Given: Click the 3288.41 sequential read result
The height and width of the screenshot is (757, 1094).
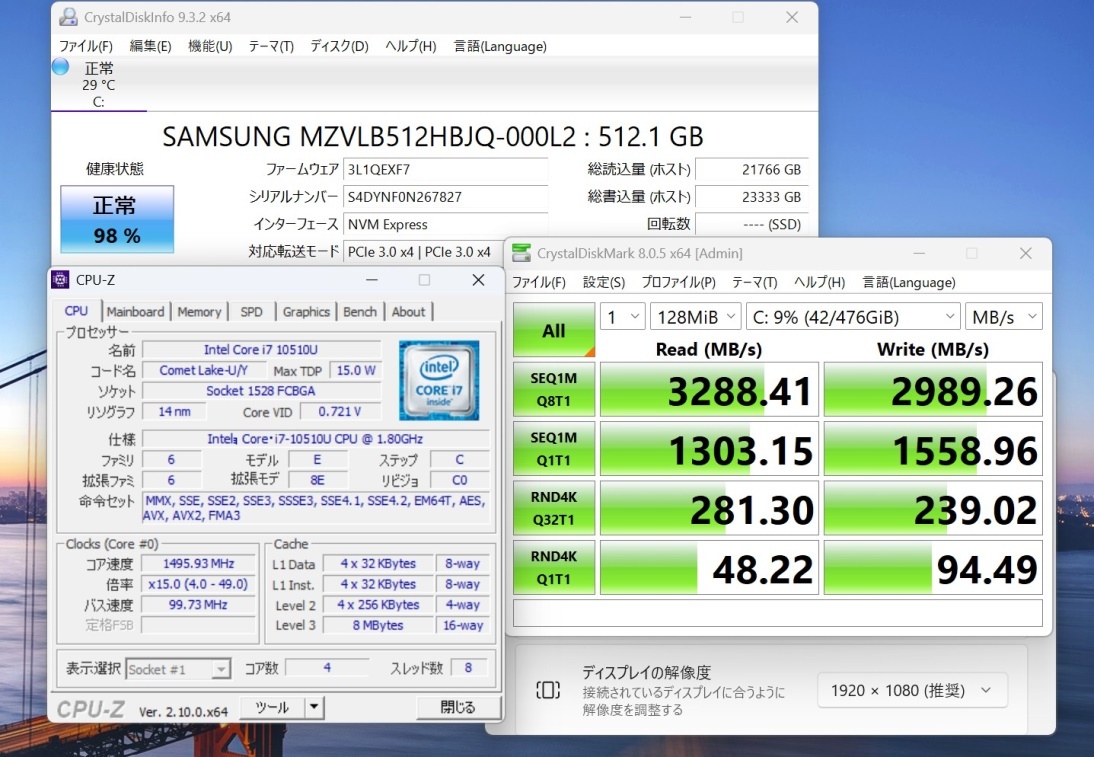Looking at the screenshot, I should coord(709,389).
